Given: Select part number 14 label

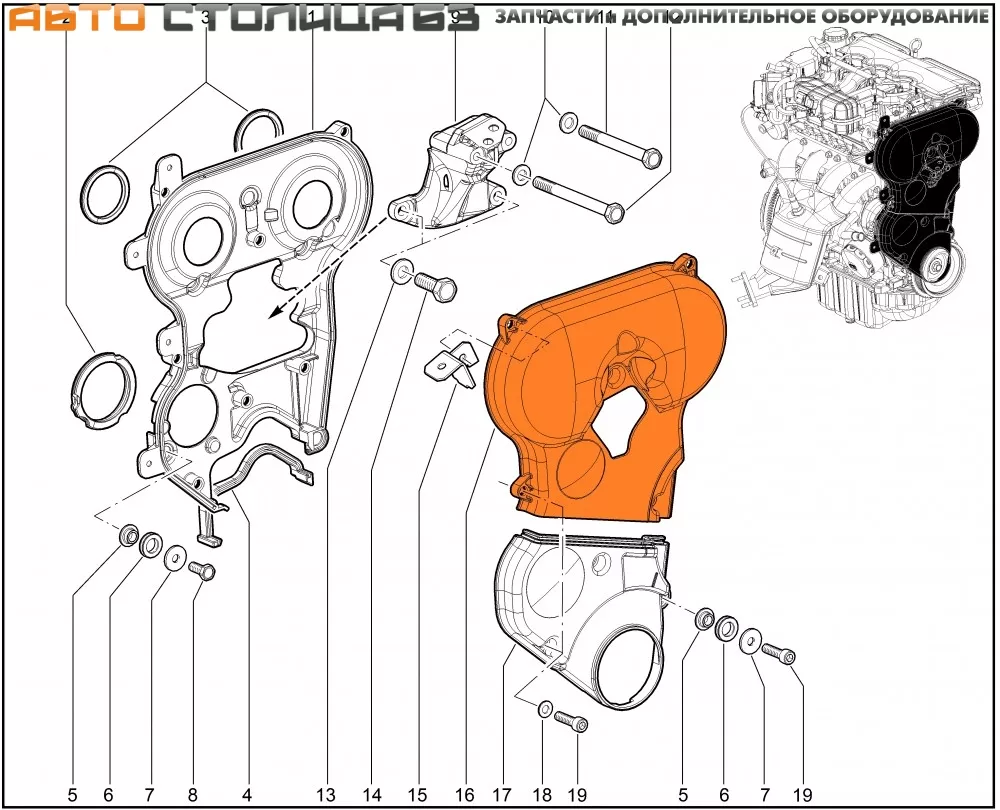Looking at the screenshot, I should (x=372, y=795).
